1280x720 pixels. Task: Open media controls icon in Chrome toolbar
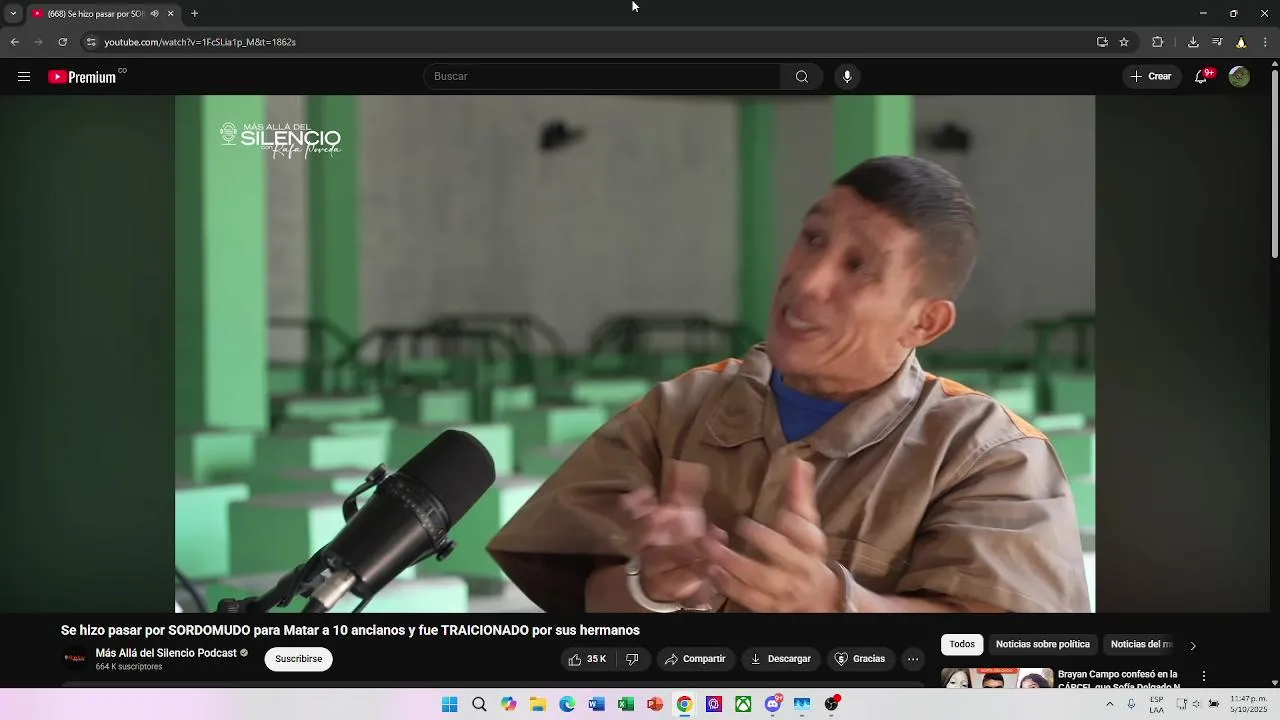pos(1217,42)
